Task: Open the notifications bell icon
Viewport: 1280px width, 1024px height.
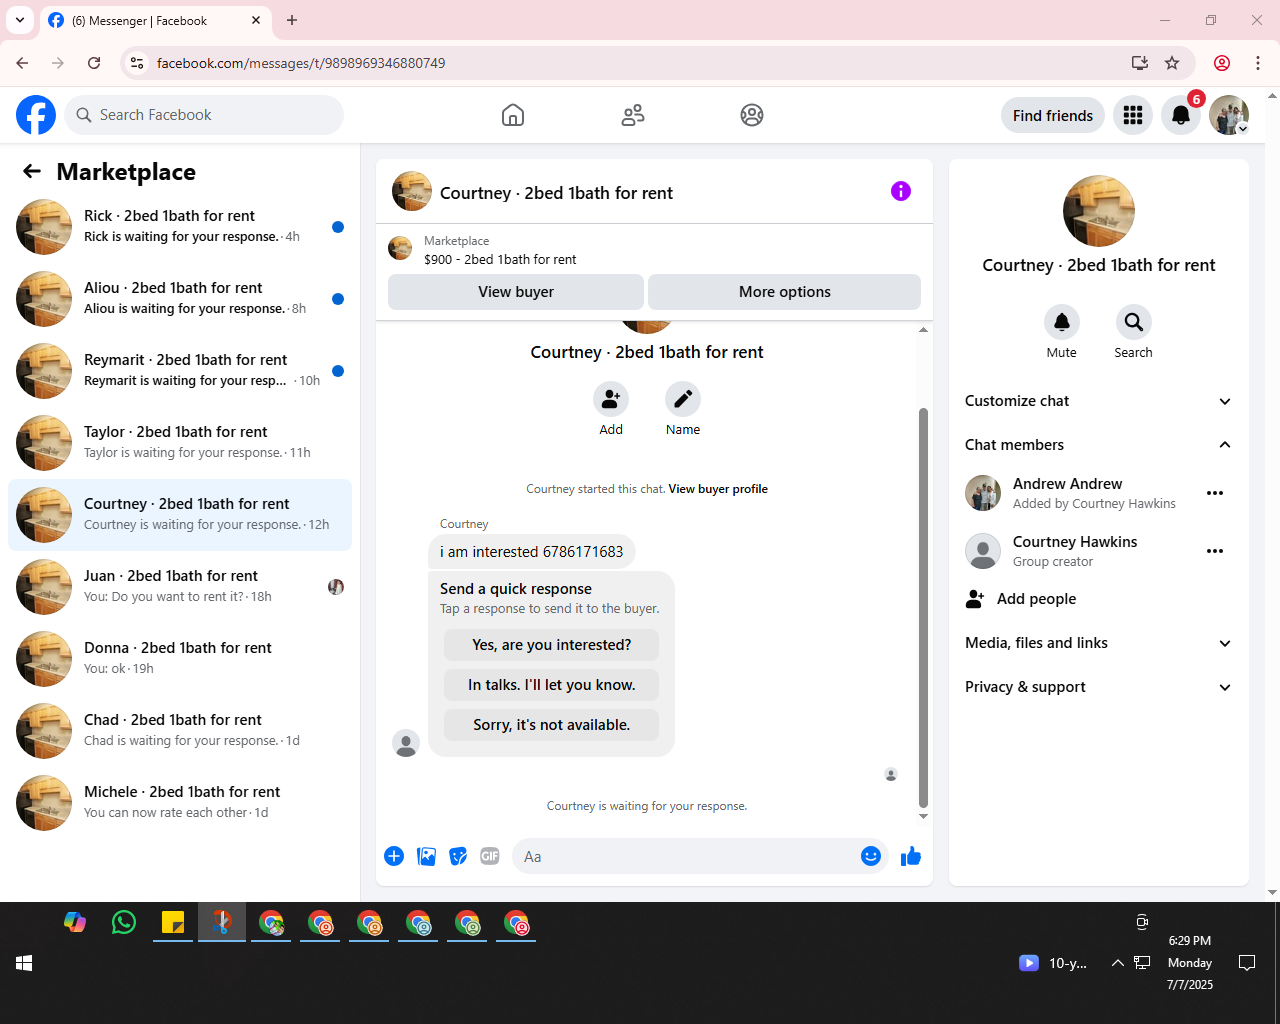Action: click(1181, 115)
